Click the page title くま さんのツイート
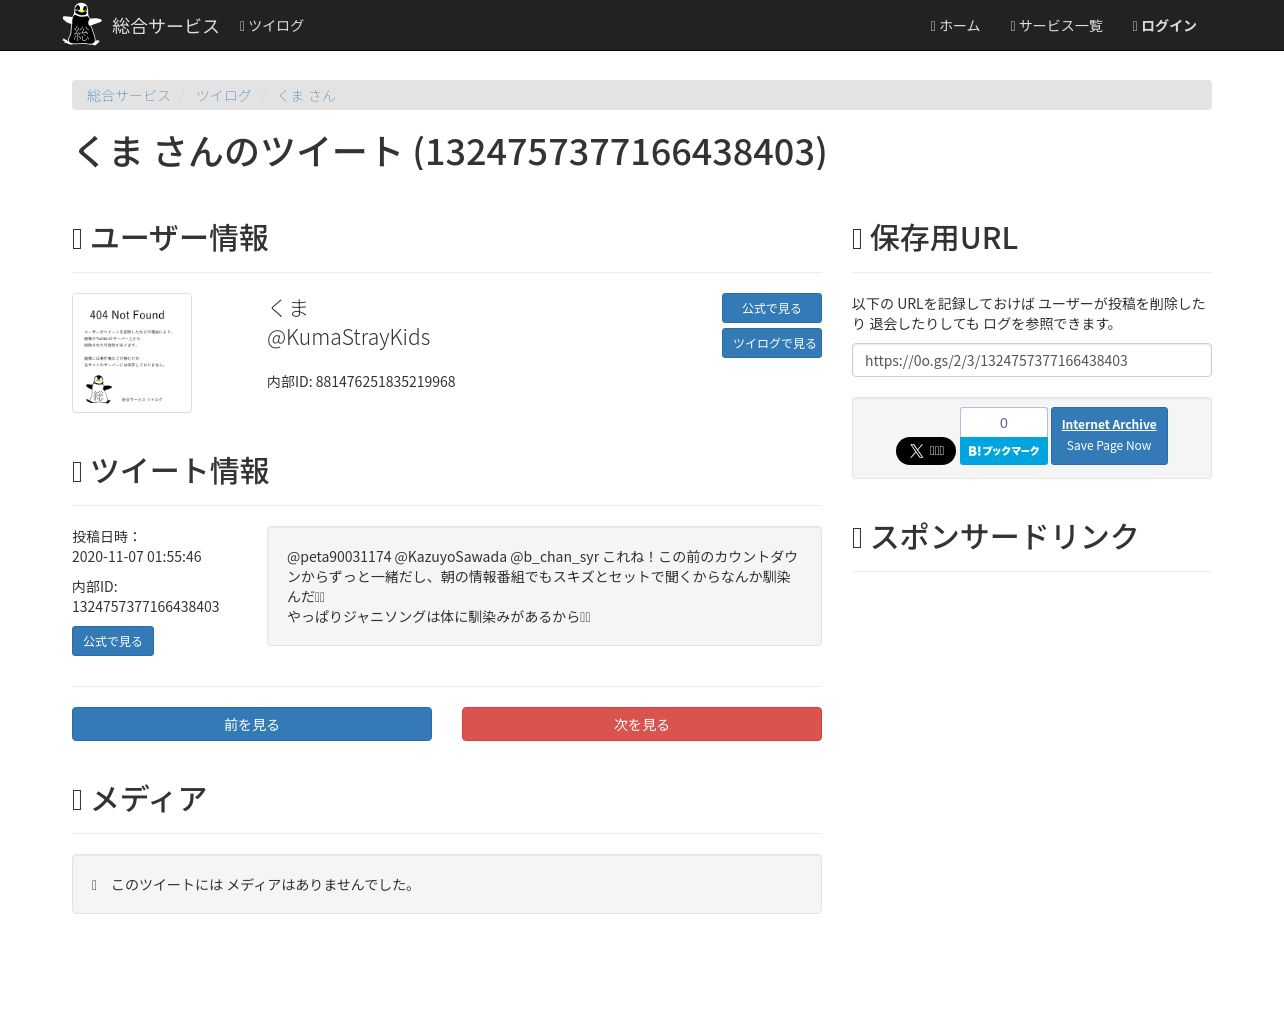 450,152
